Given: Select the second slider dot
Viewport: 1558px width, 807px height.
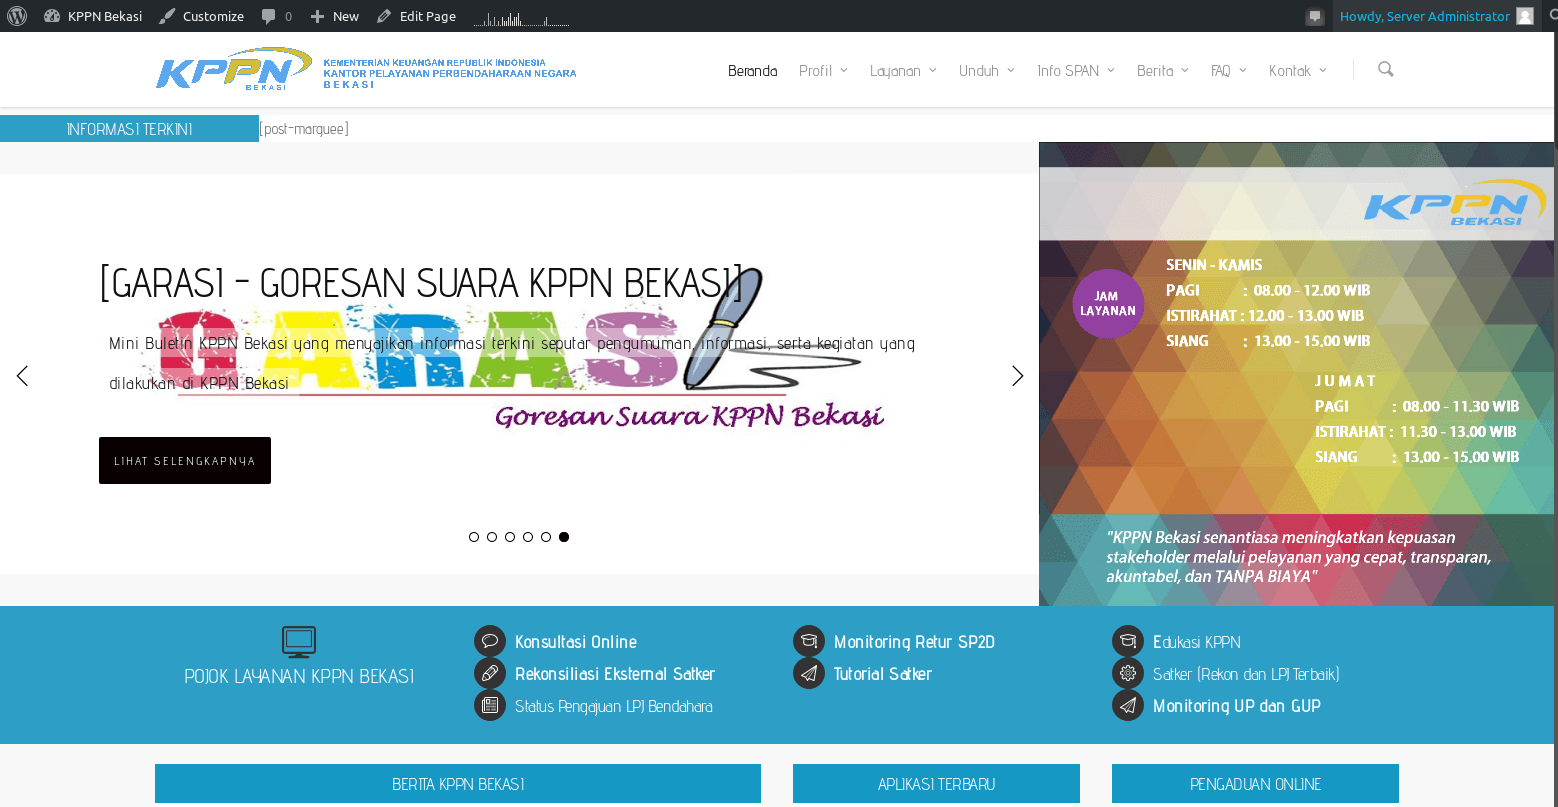Looking at the screenshot, I should point(492,537).
